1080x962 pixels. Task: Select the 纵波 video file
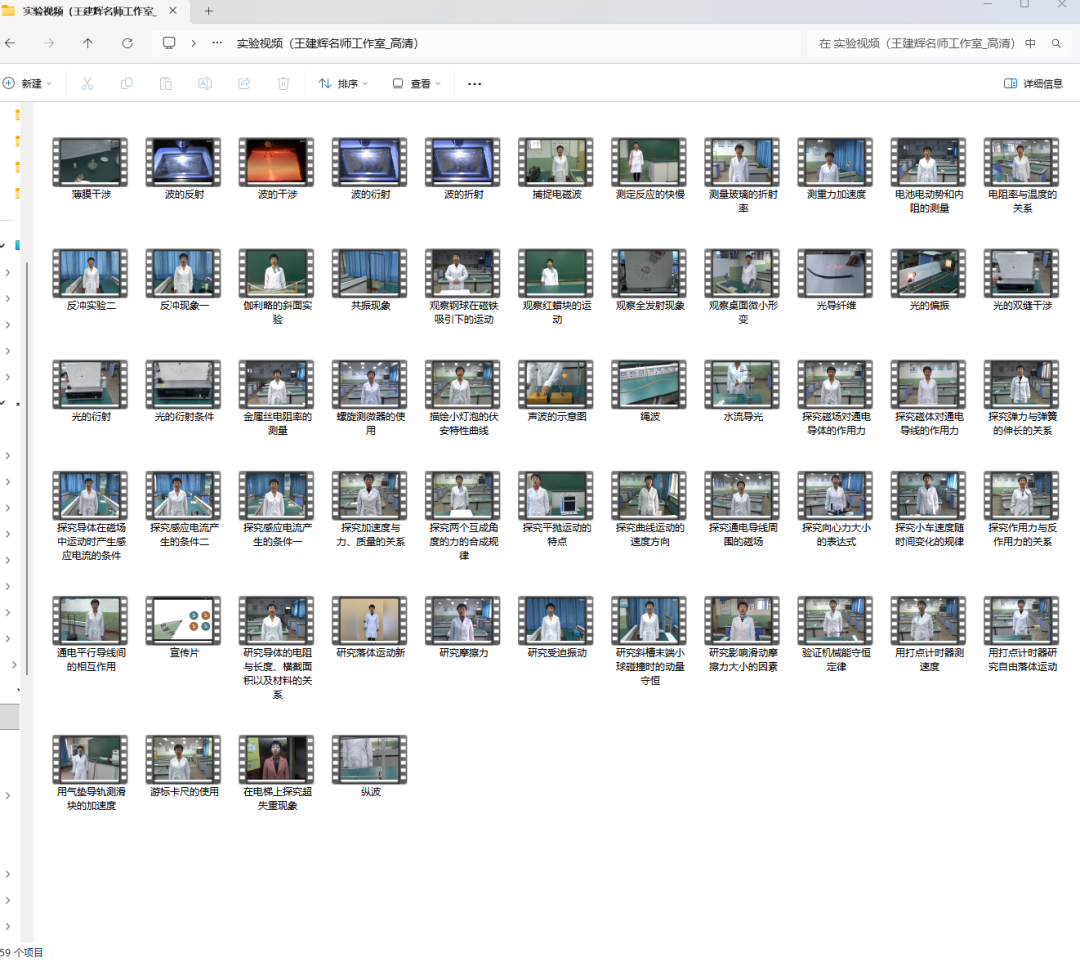tap(370, 760)
